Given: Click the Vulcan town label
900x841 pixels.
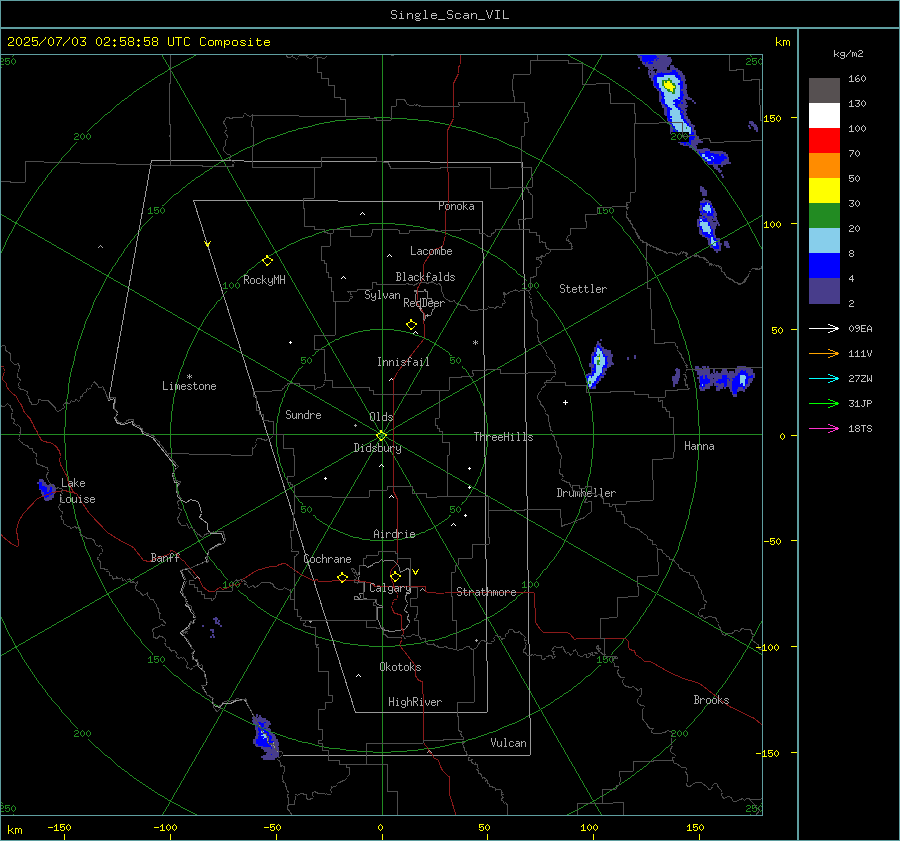Looking at the screenshot, I should click(508, 743).
